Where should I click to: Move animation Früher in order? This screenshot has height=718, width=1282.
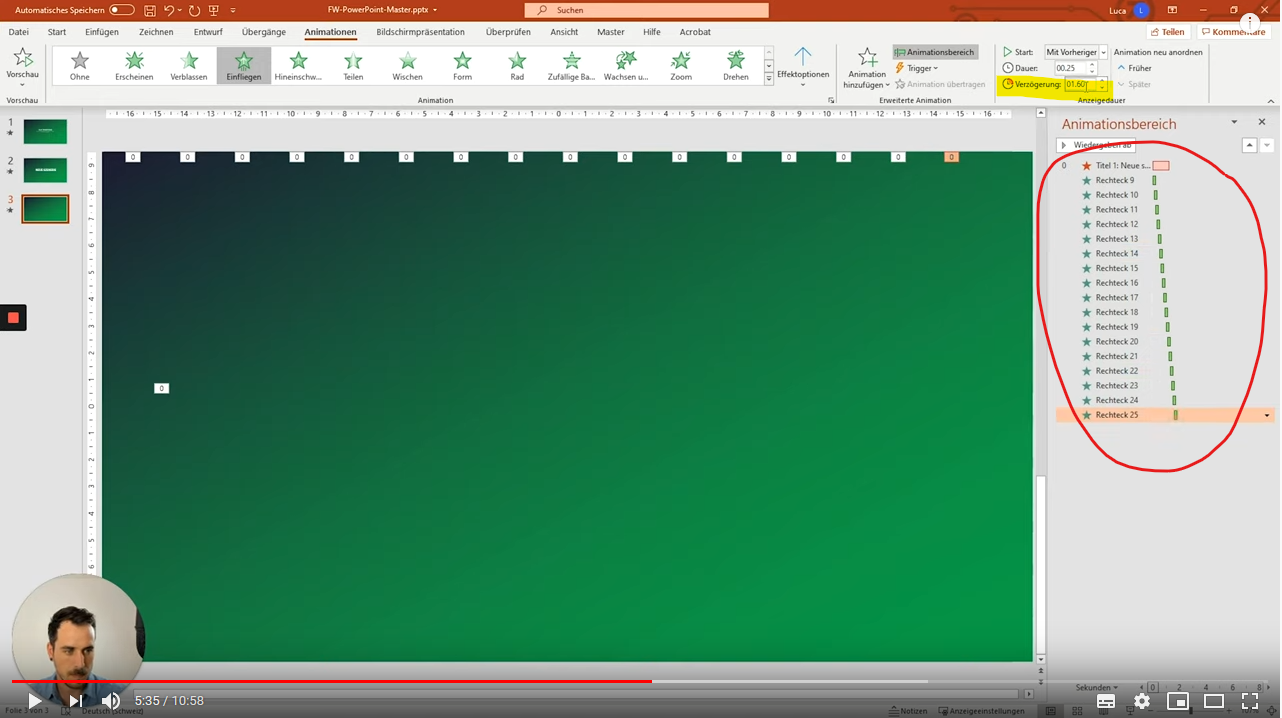coord(1134,68)
